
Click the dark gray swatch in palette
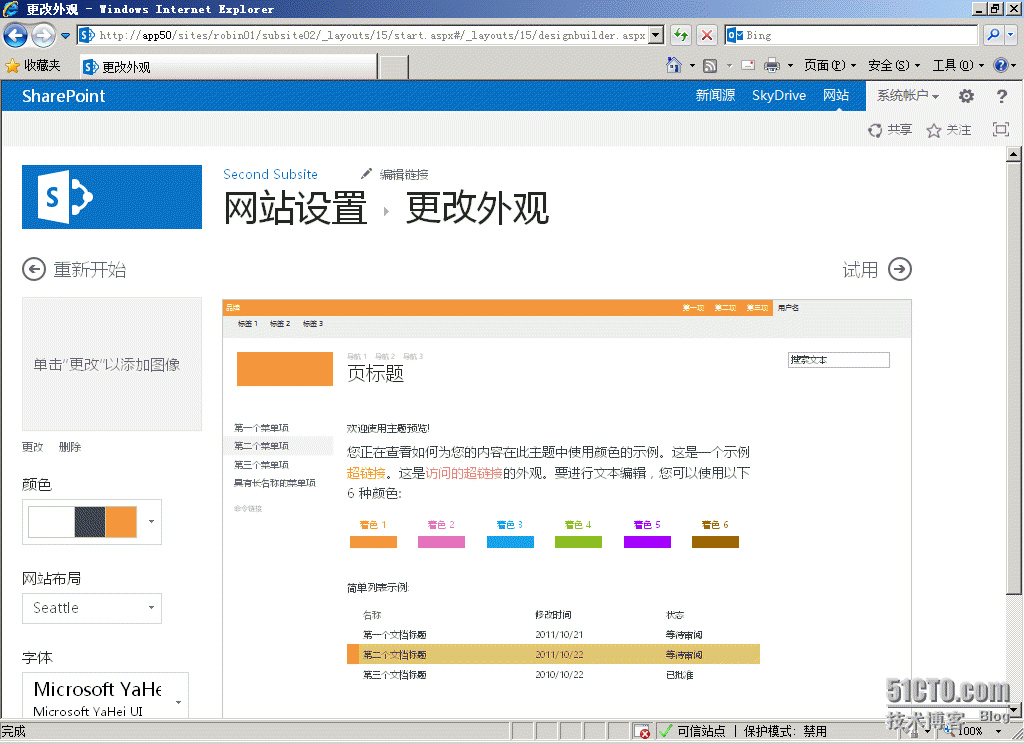click(89, 521)
